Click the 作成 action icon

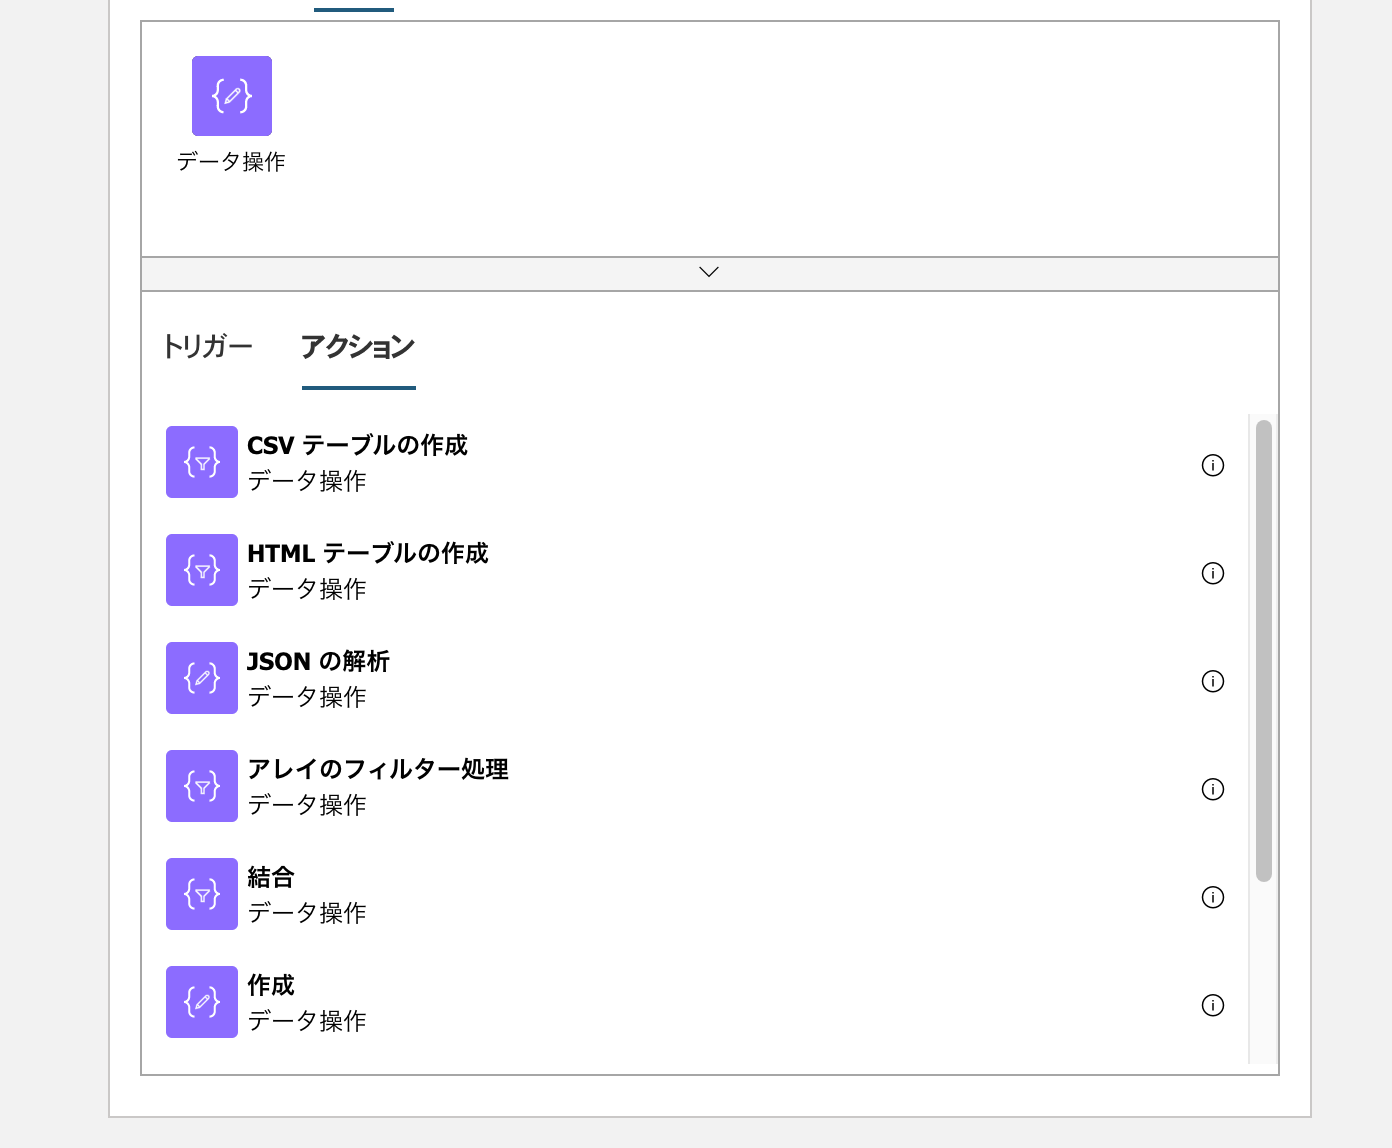(x=202, y=1002)
